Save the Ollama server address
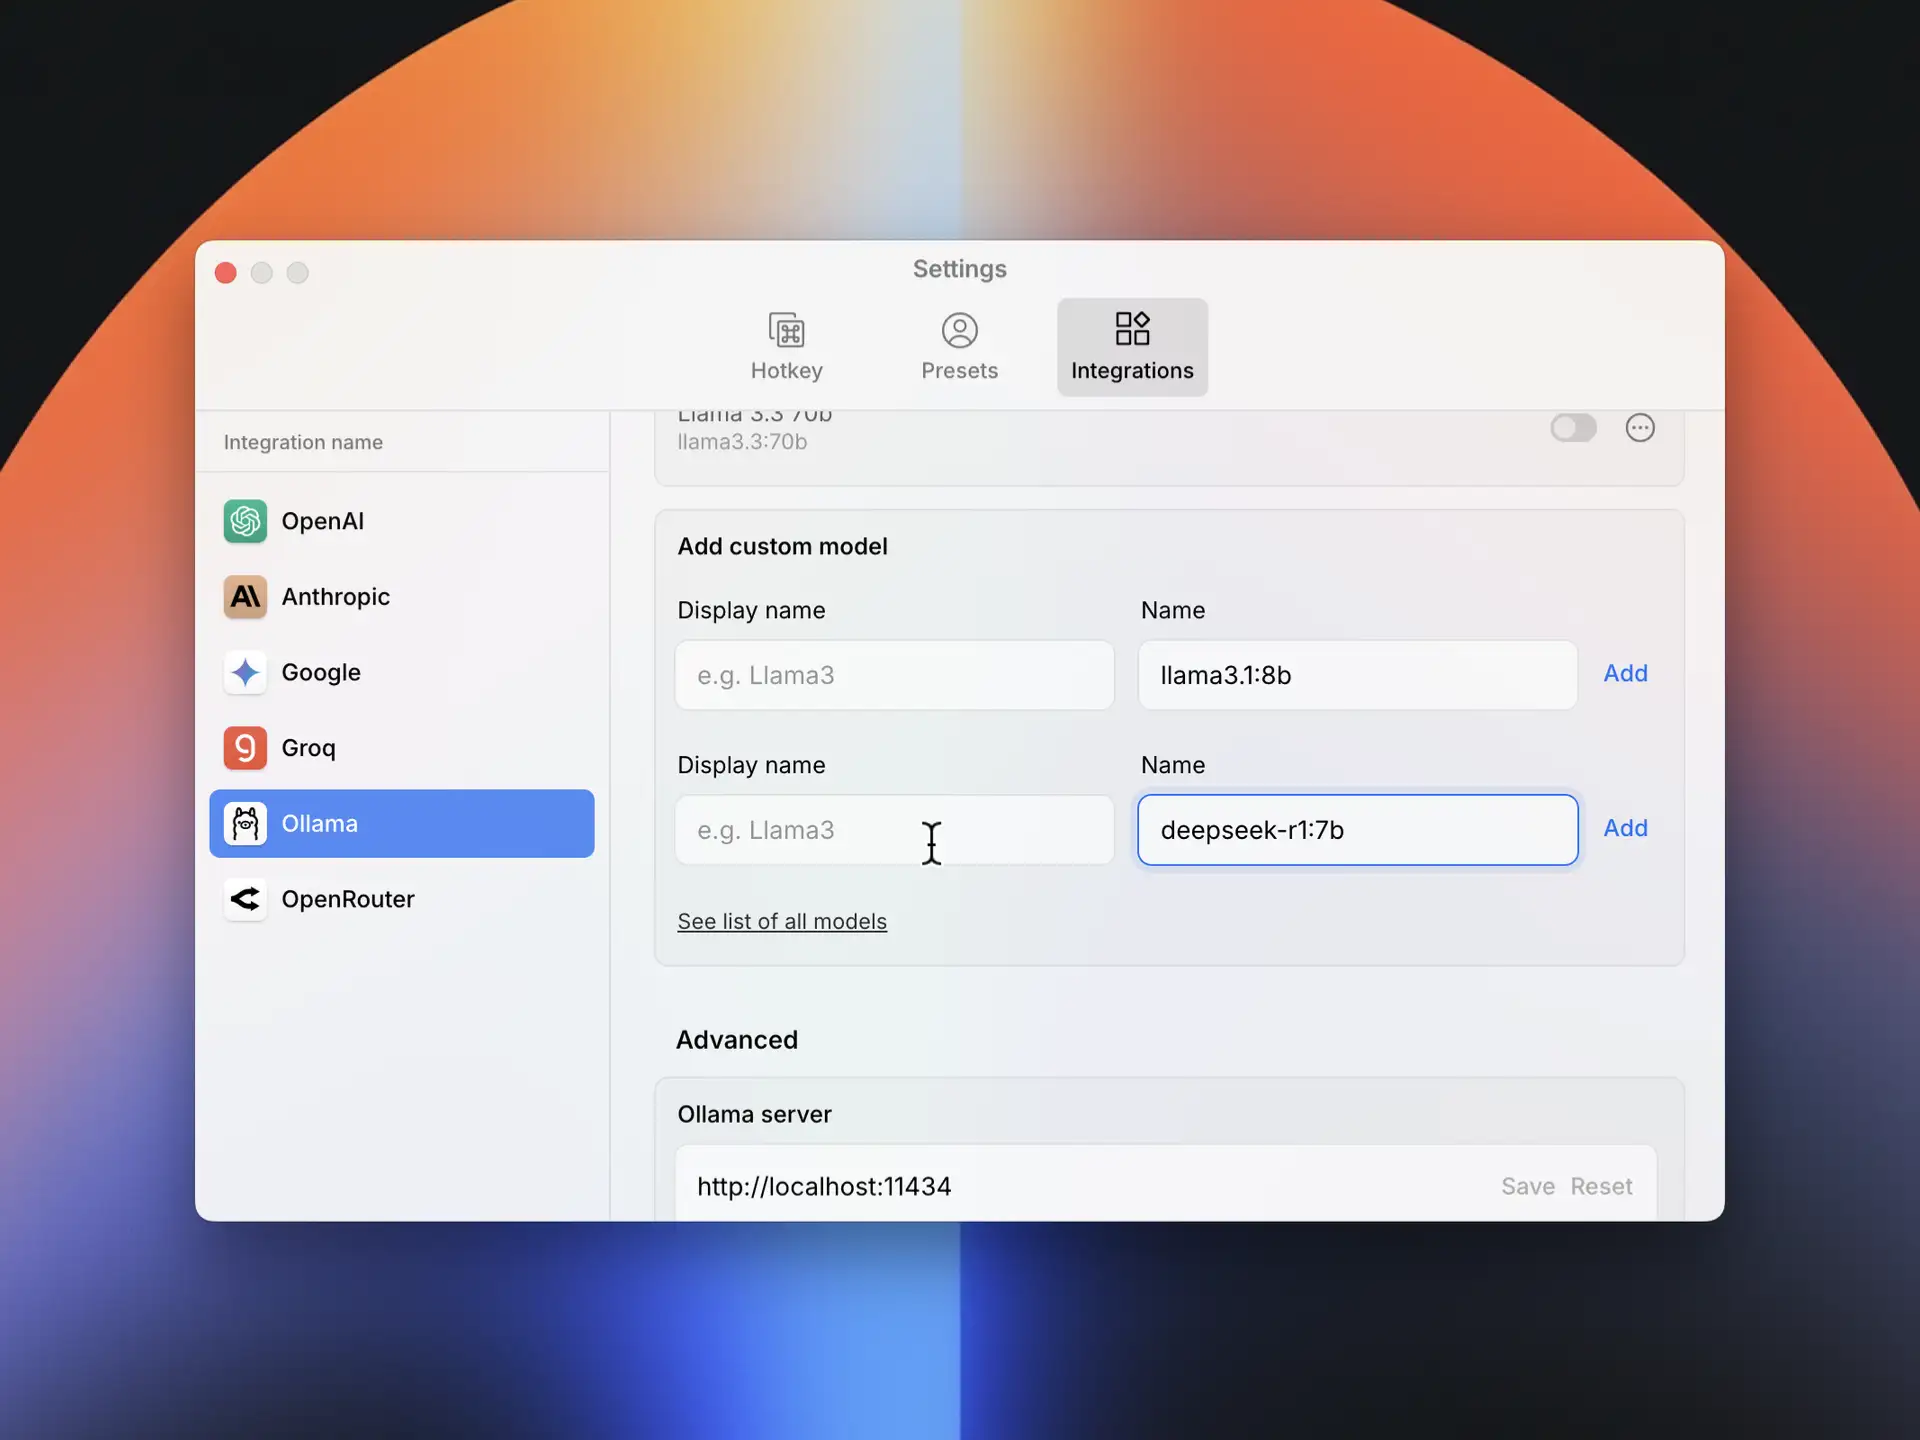Viewport: 1920px width, 1440px height. (x=1527, y=1186)
